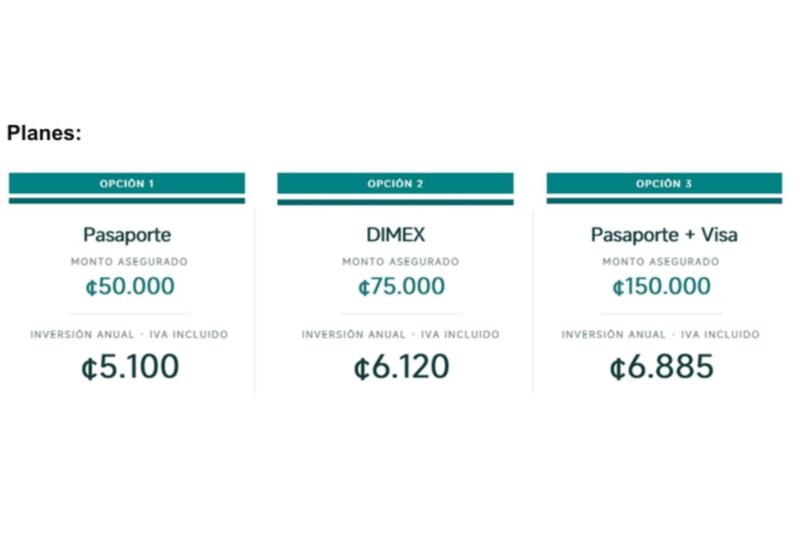Image resolution: width=800 pixels, height=533 pixels.
Task: Click Inversión Anual label in Opción 3
Action: coord(614,335)
